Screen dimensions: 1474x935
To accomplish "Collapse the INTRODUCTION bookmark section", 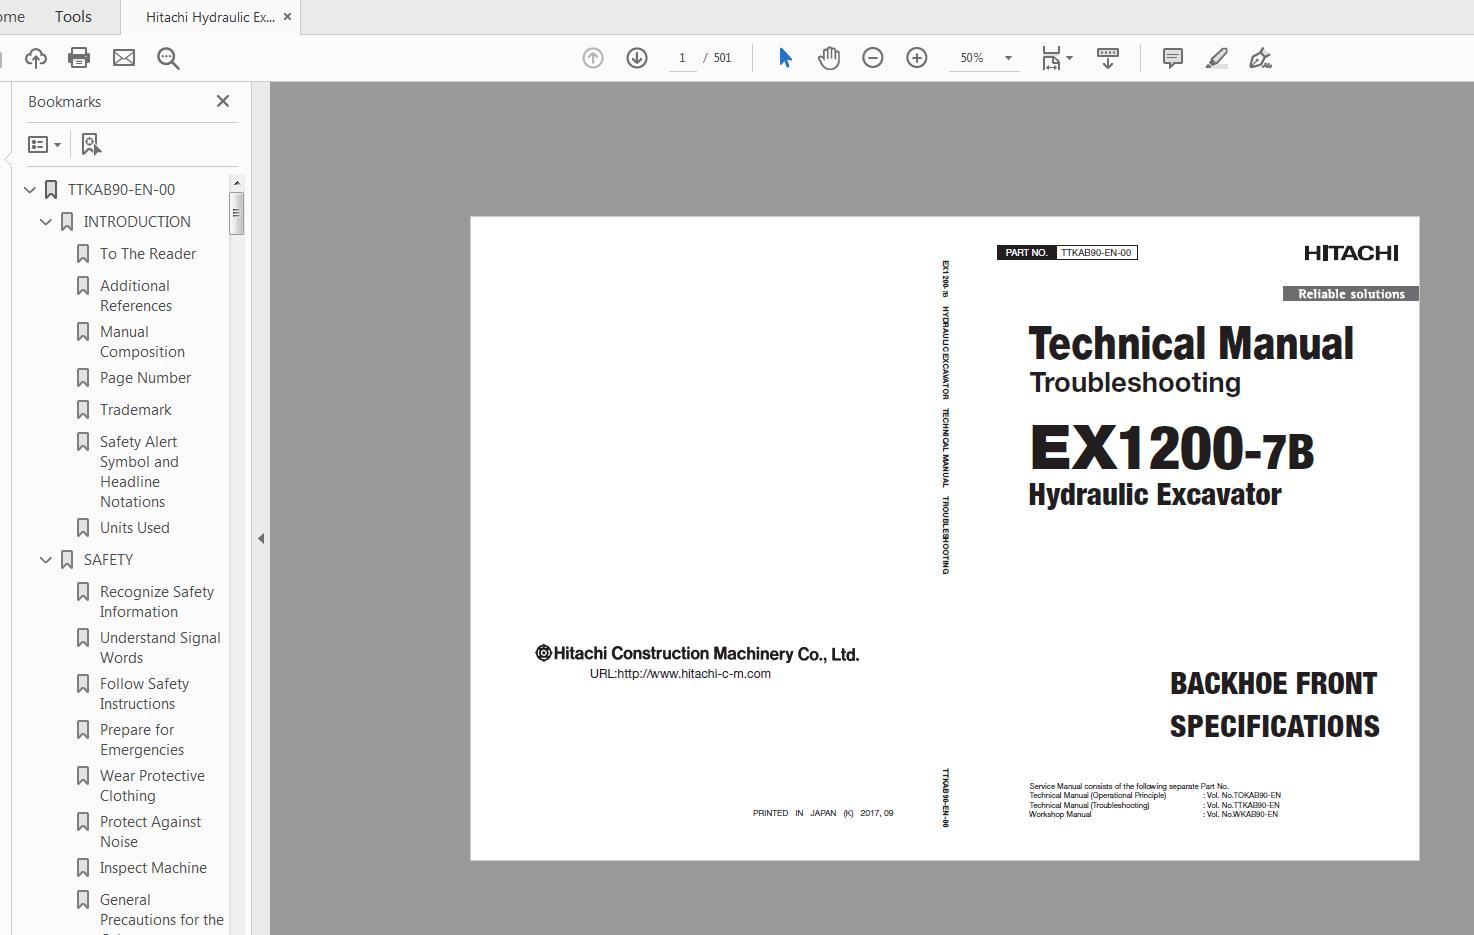I will (x=46, y=221).
